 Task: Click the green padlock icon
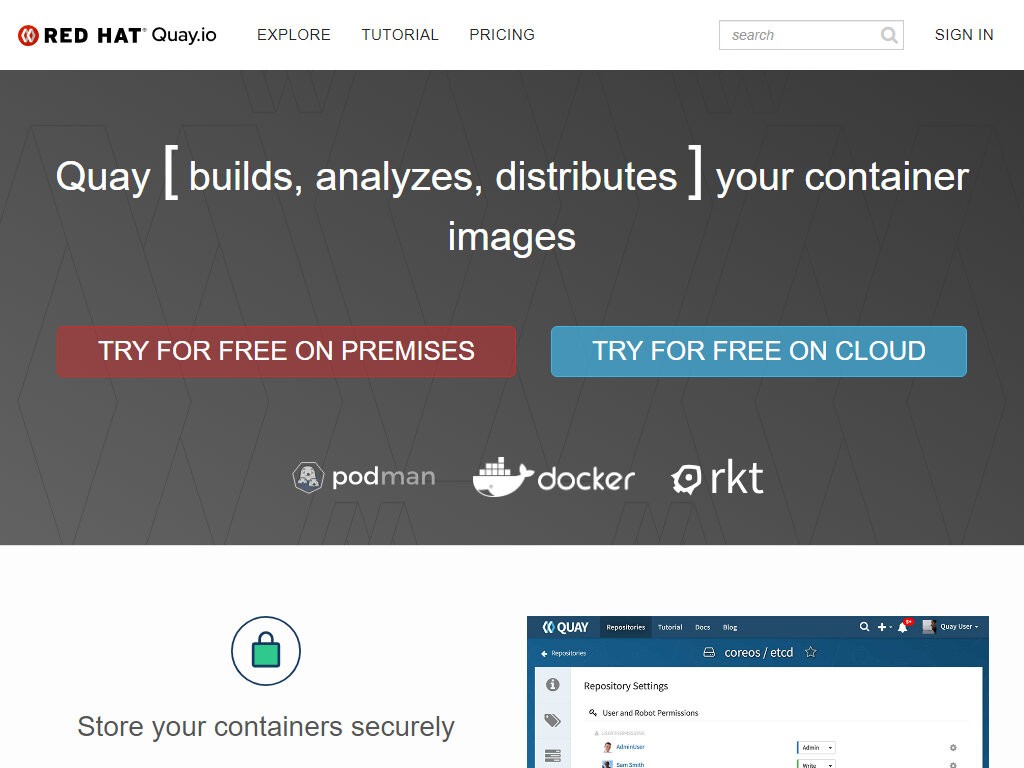click(x=266, y=650)
